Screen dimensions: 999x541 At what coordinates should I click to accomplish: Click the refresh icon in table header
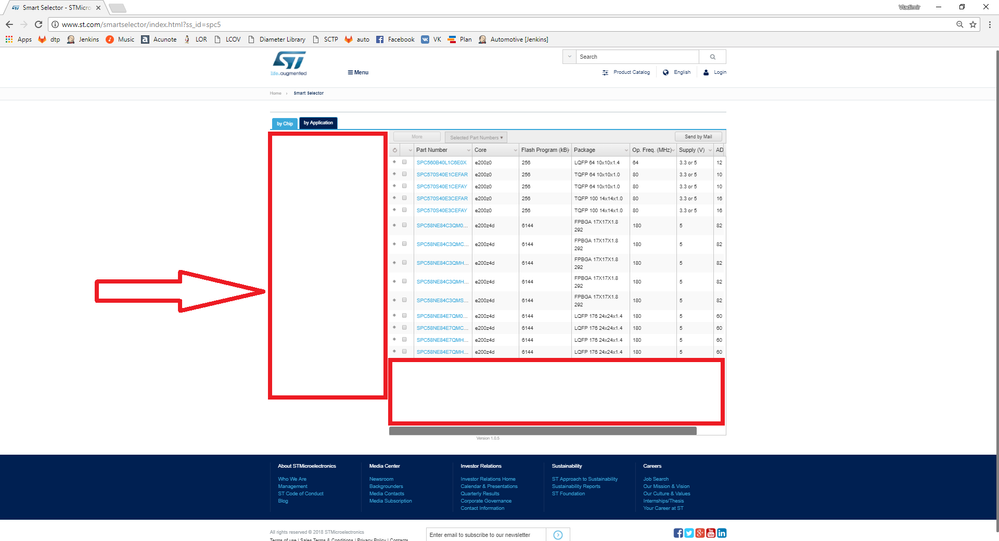(x=395, y=150)
